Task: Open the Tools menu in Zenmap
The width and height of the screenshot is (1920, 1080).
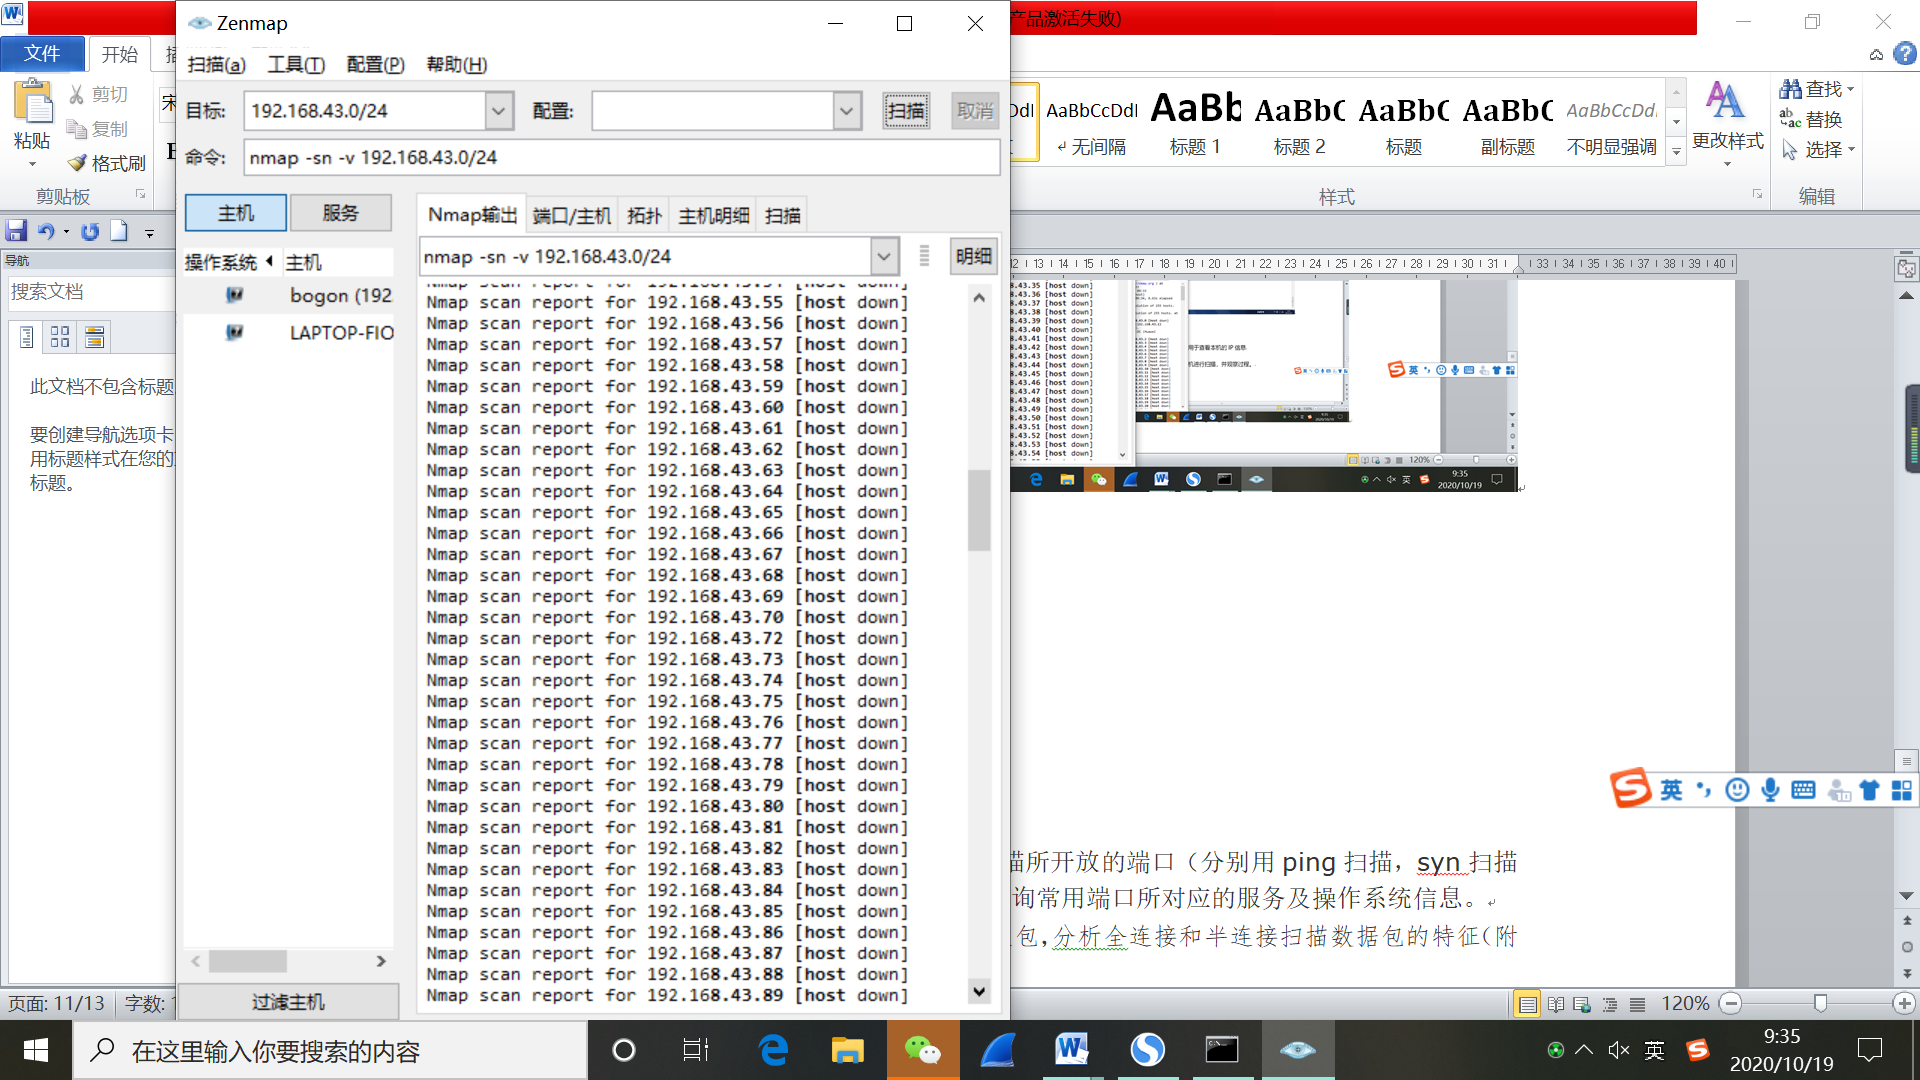Action: click(296, 65)
